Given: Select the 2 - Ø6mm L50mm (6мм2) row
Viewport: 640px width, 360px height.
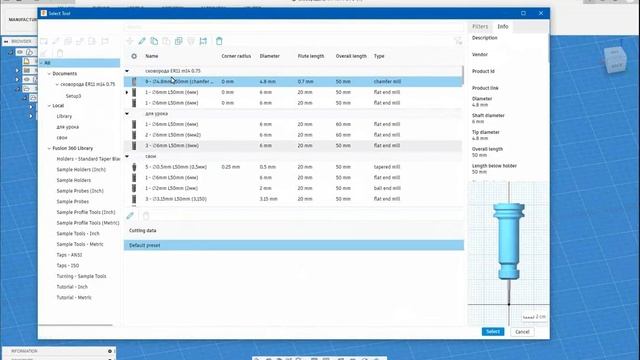Looking at the screenshot, I should click(x=294, y=135).
